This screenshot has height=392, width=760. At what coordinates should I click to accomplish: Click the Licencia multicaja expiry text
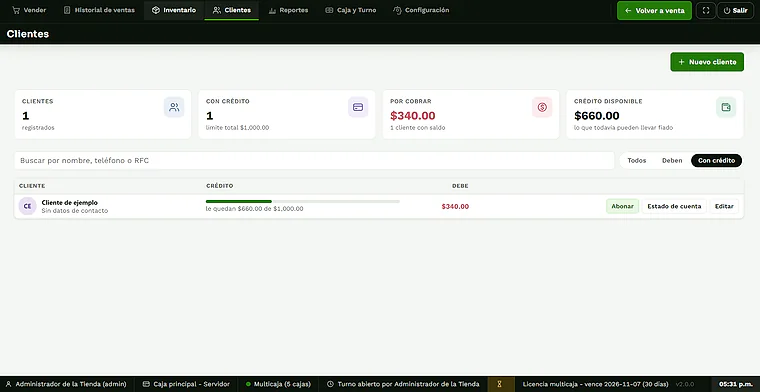(x=597, y=384)
